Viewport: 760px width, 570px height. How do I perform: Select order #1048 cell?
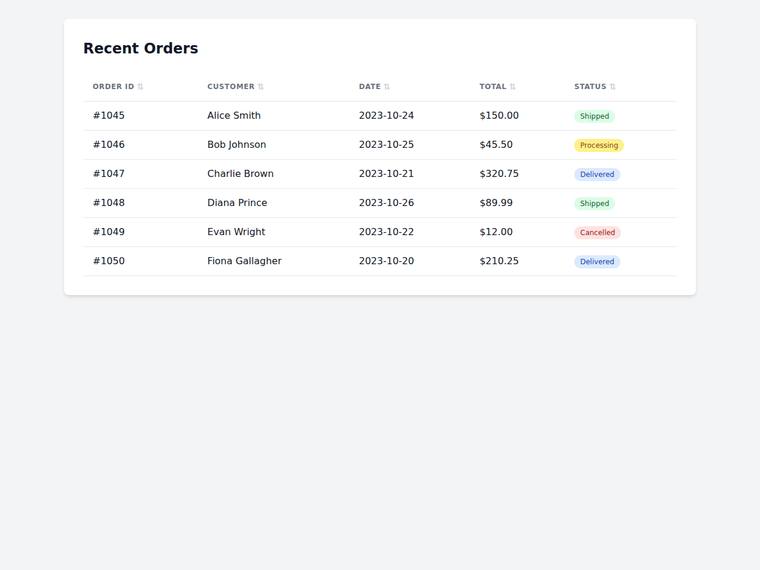pyautogui.click(x=109, y=203)
